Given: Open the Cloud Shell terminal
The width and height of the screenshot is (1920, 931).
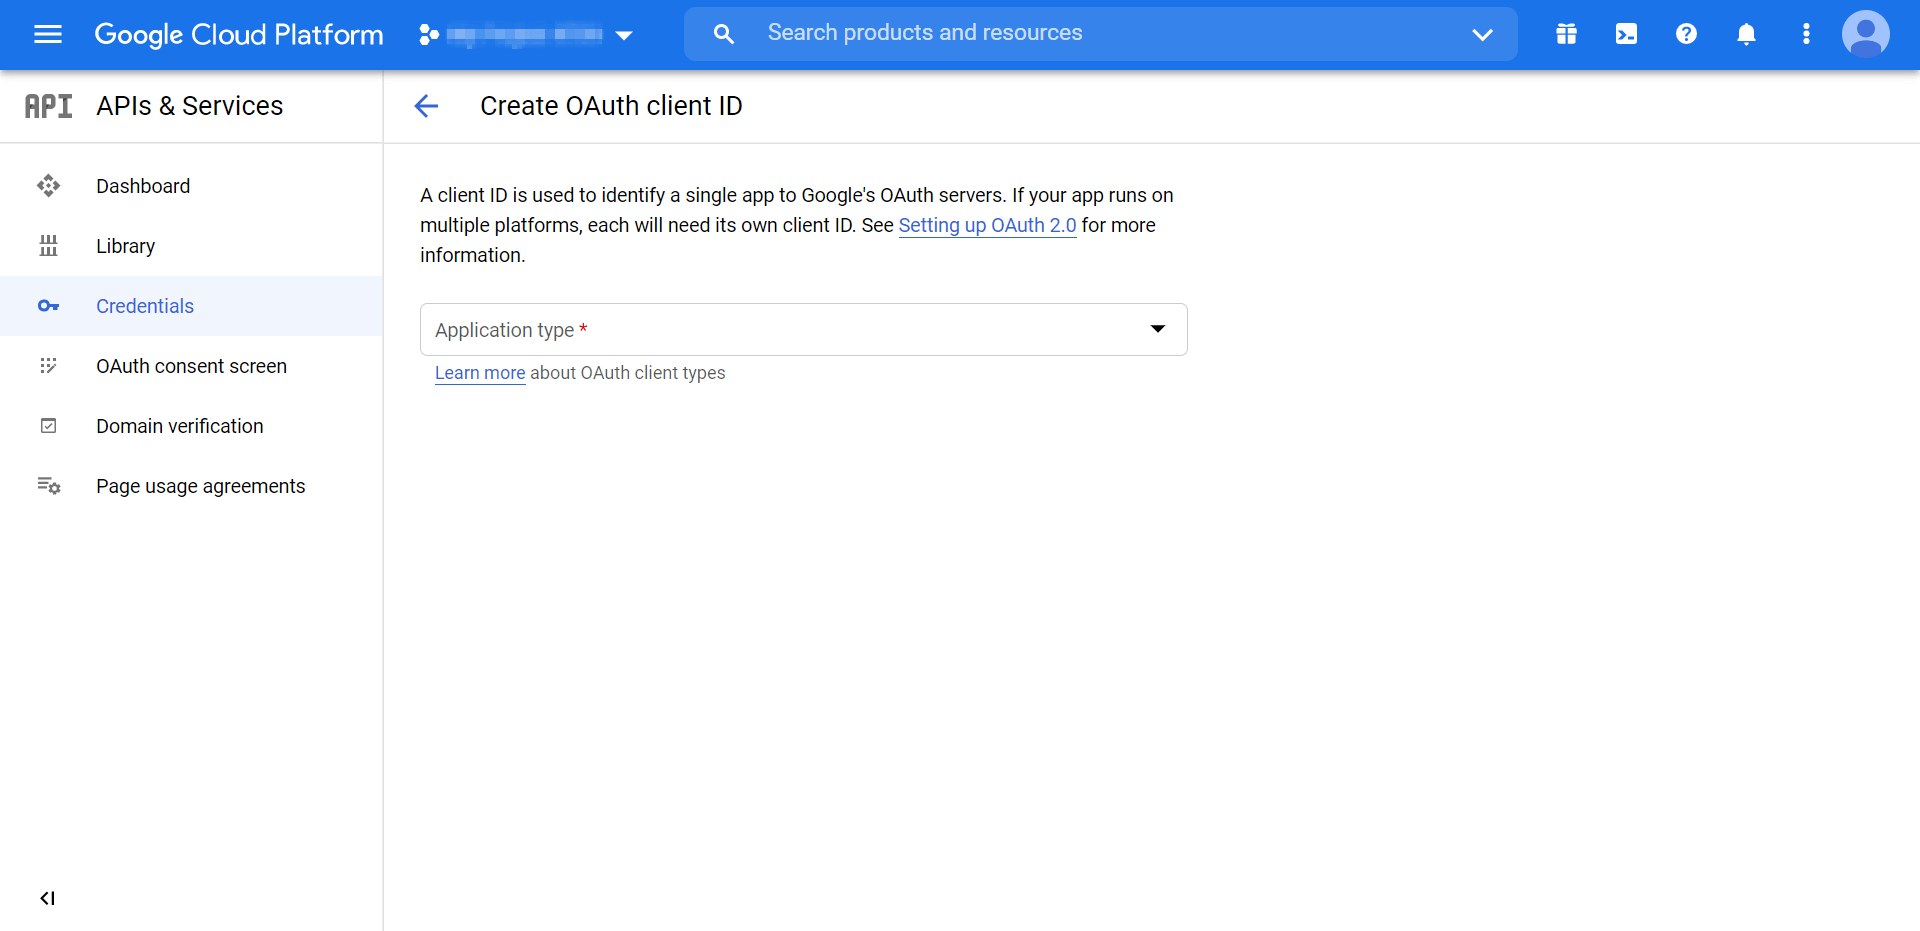Looking at the screenshot, I should (1626, 33).
